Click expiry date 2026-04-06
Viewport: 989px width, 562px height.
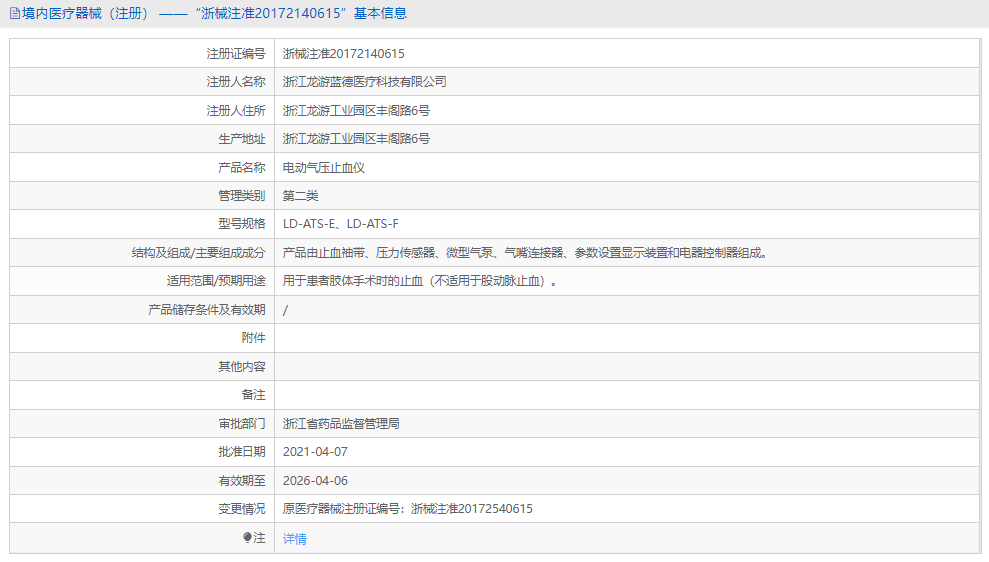point(315,481)
